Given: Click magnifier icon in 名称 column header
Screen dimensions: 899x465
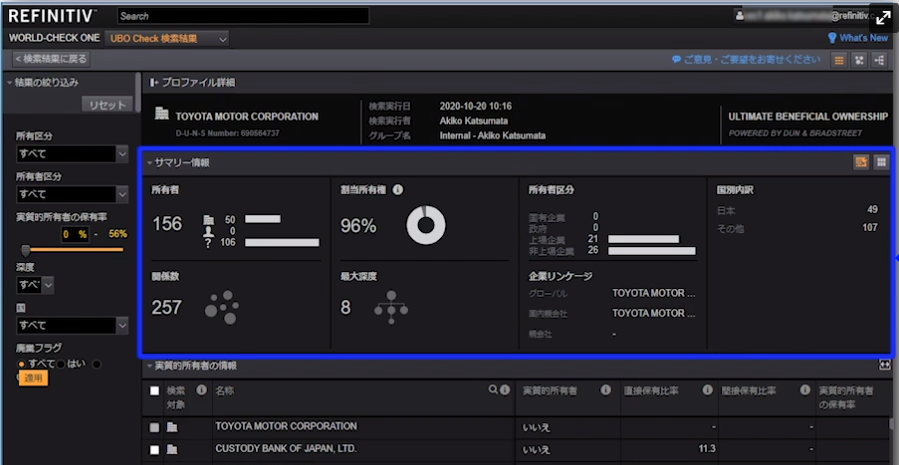Looking at the screenshot, I should pos(493,390).
